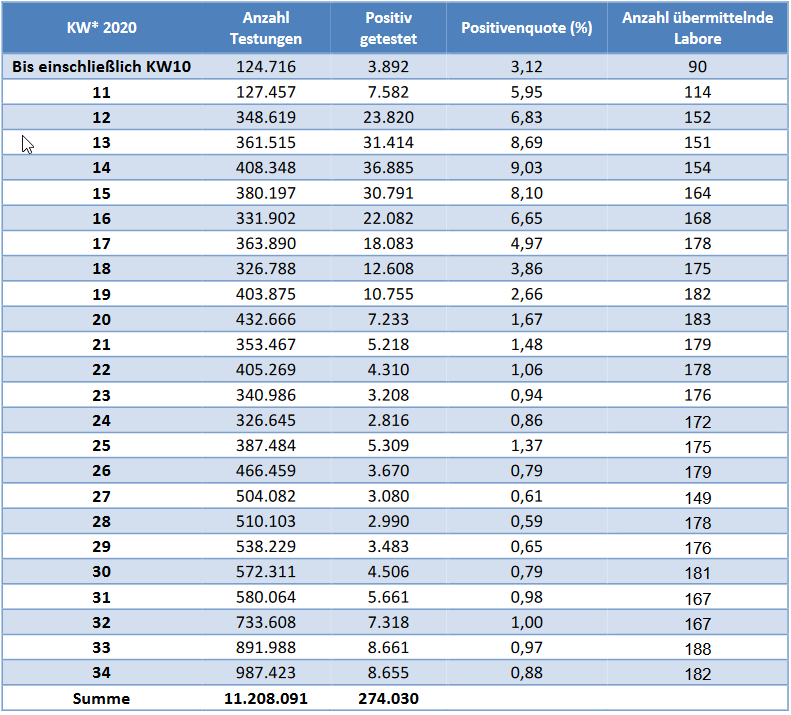
Task: Select the lab count cell showing 188
Action: click(x=697, y=649)
